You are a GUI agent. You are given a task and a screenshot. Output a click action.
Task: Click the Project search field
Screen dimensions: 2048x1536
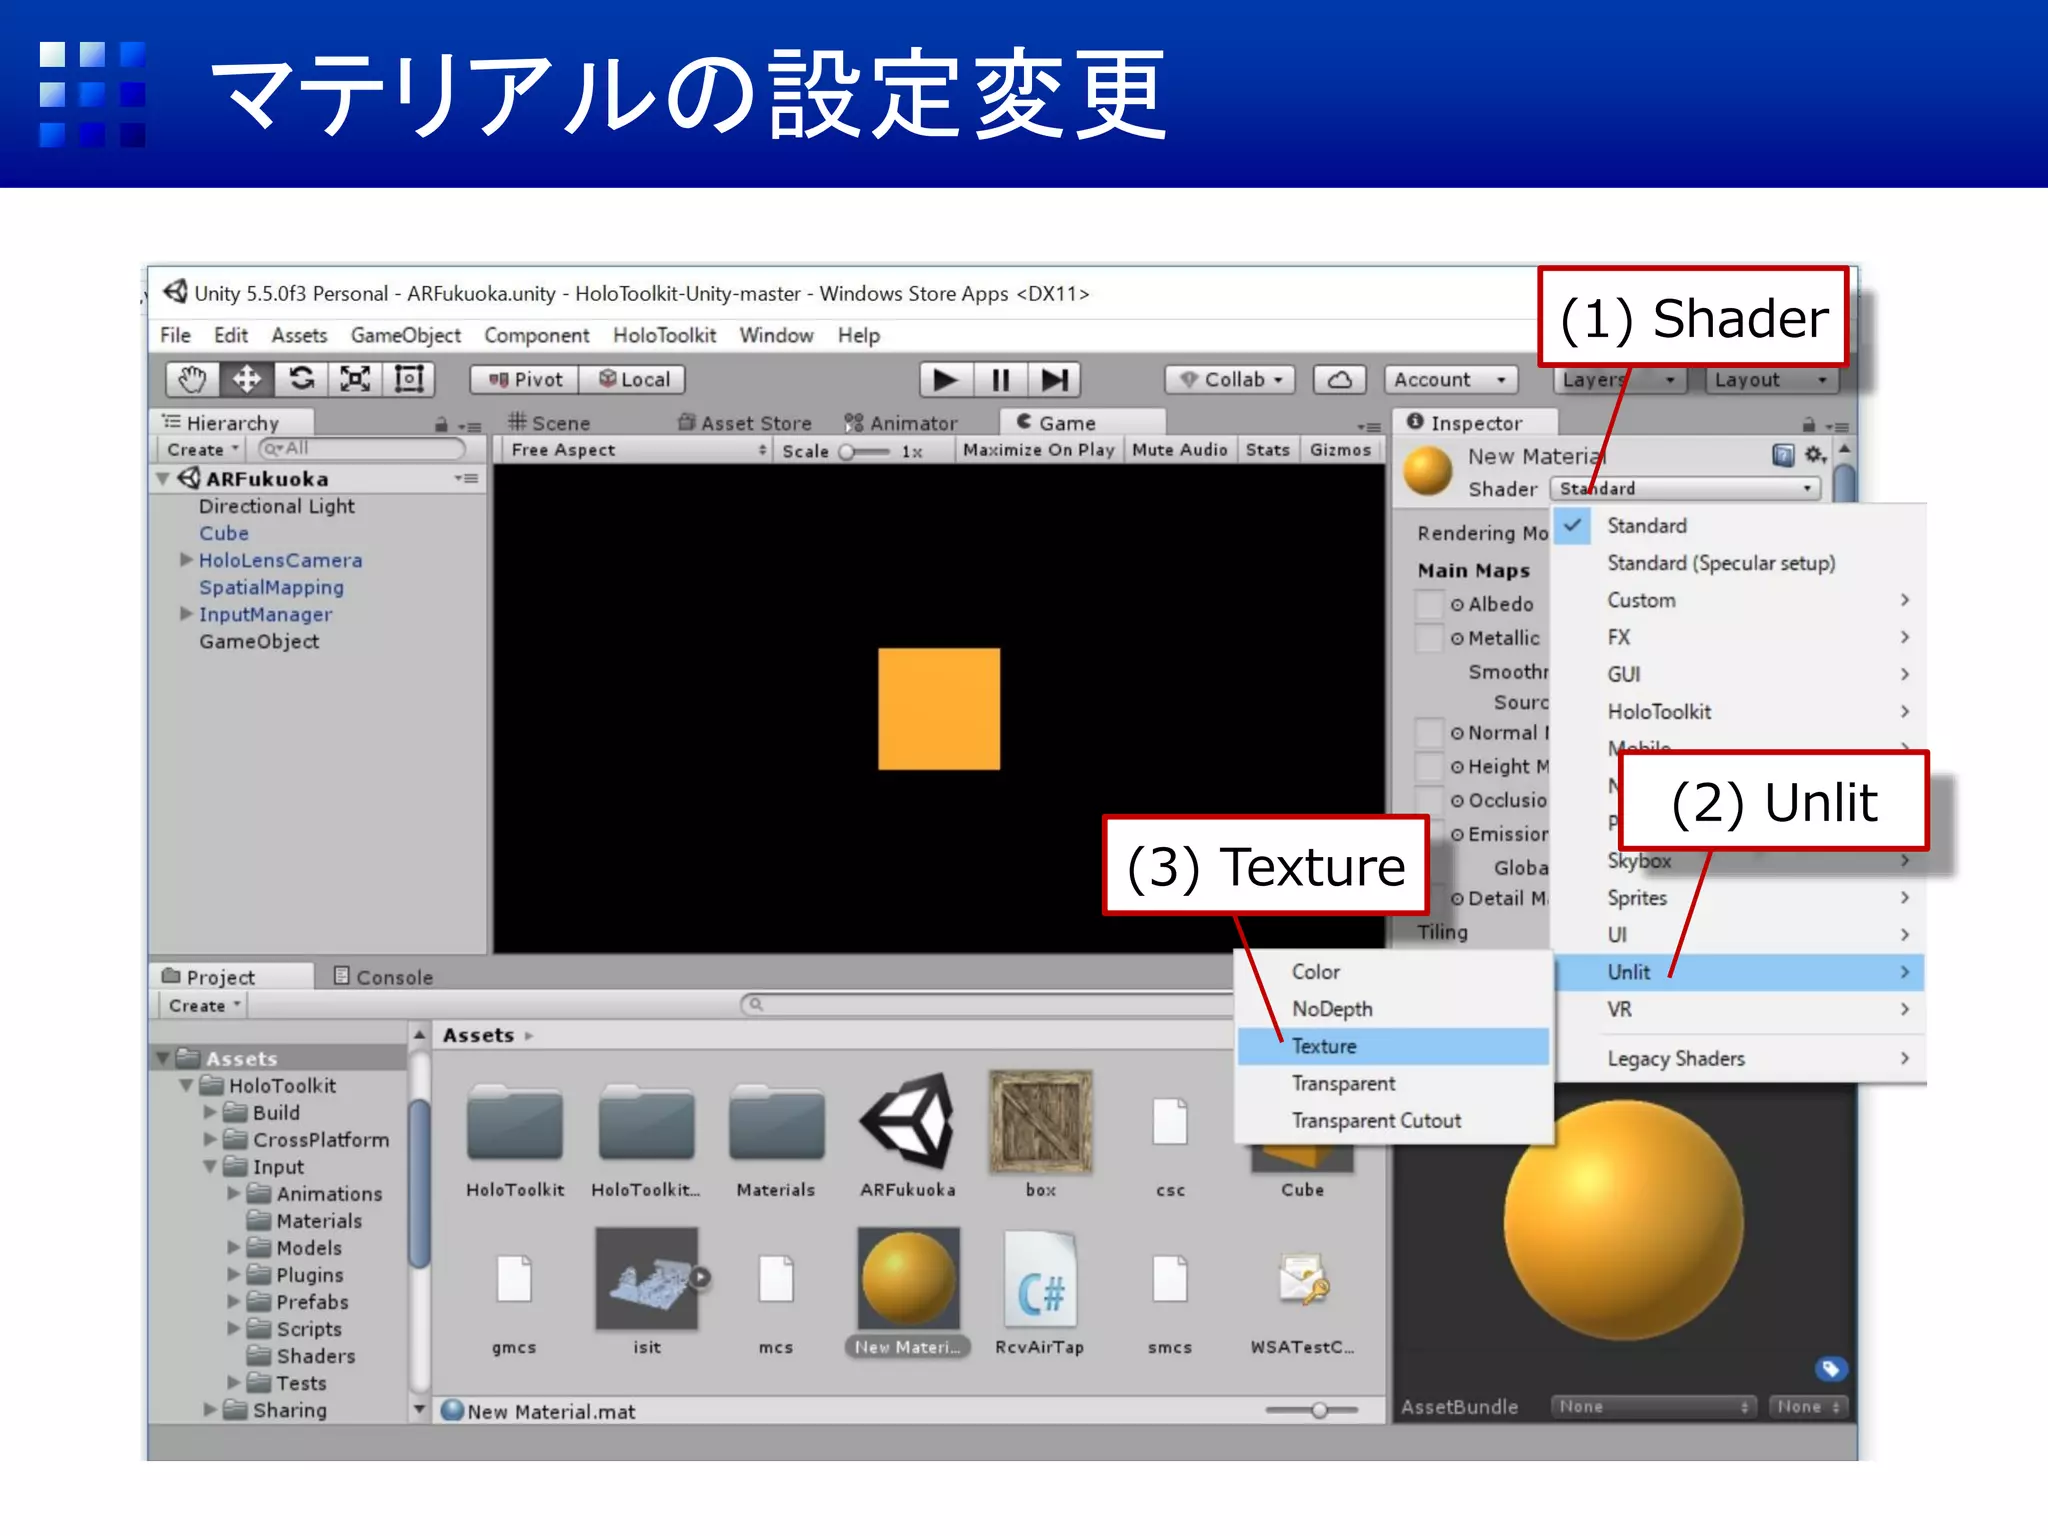[985, 1005]
